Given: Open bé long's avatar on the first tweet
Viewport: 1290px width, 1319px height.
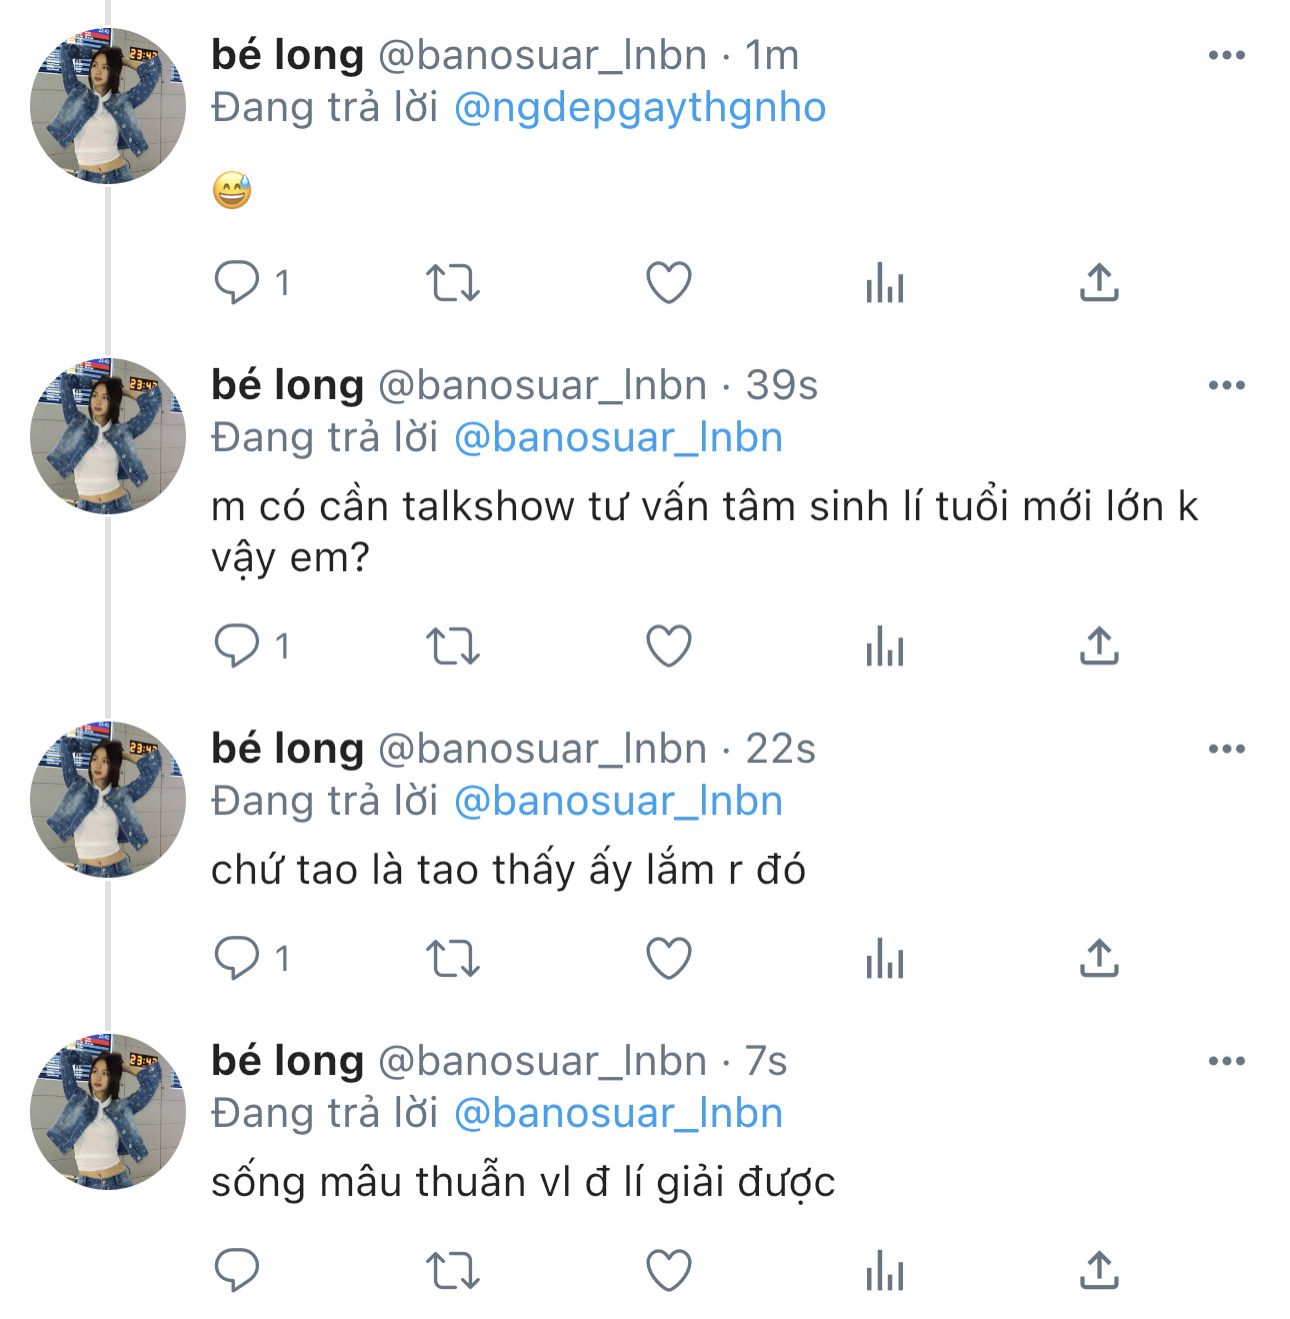Looking at the screenshot, I should 108,106.
